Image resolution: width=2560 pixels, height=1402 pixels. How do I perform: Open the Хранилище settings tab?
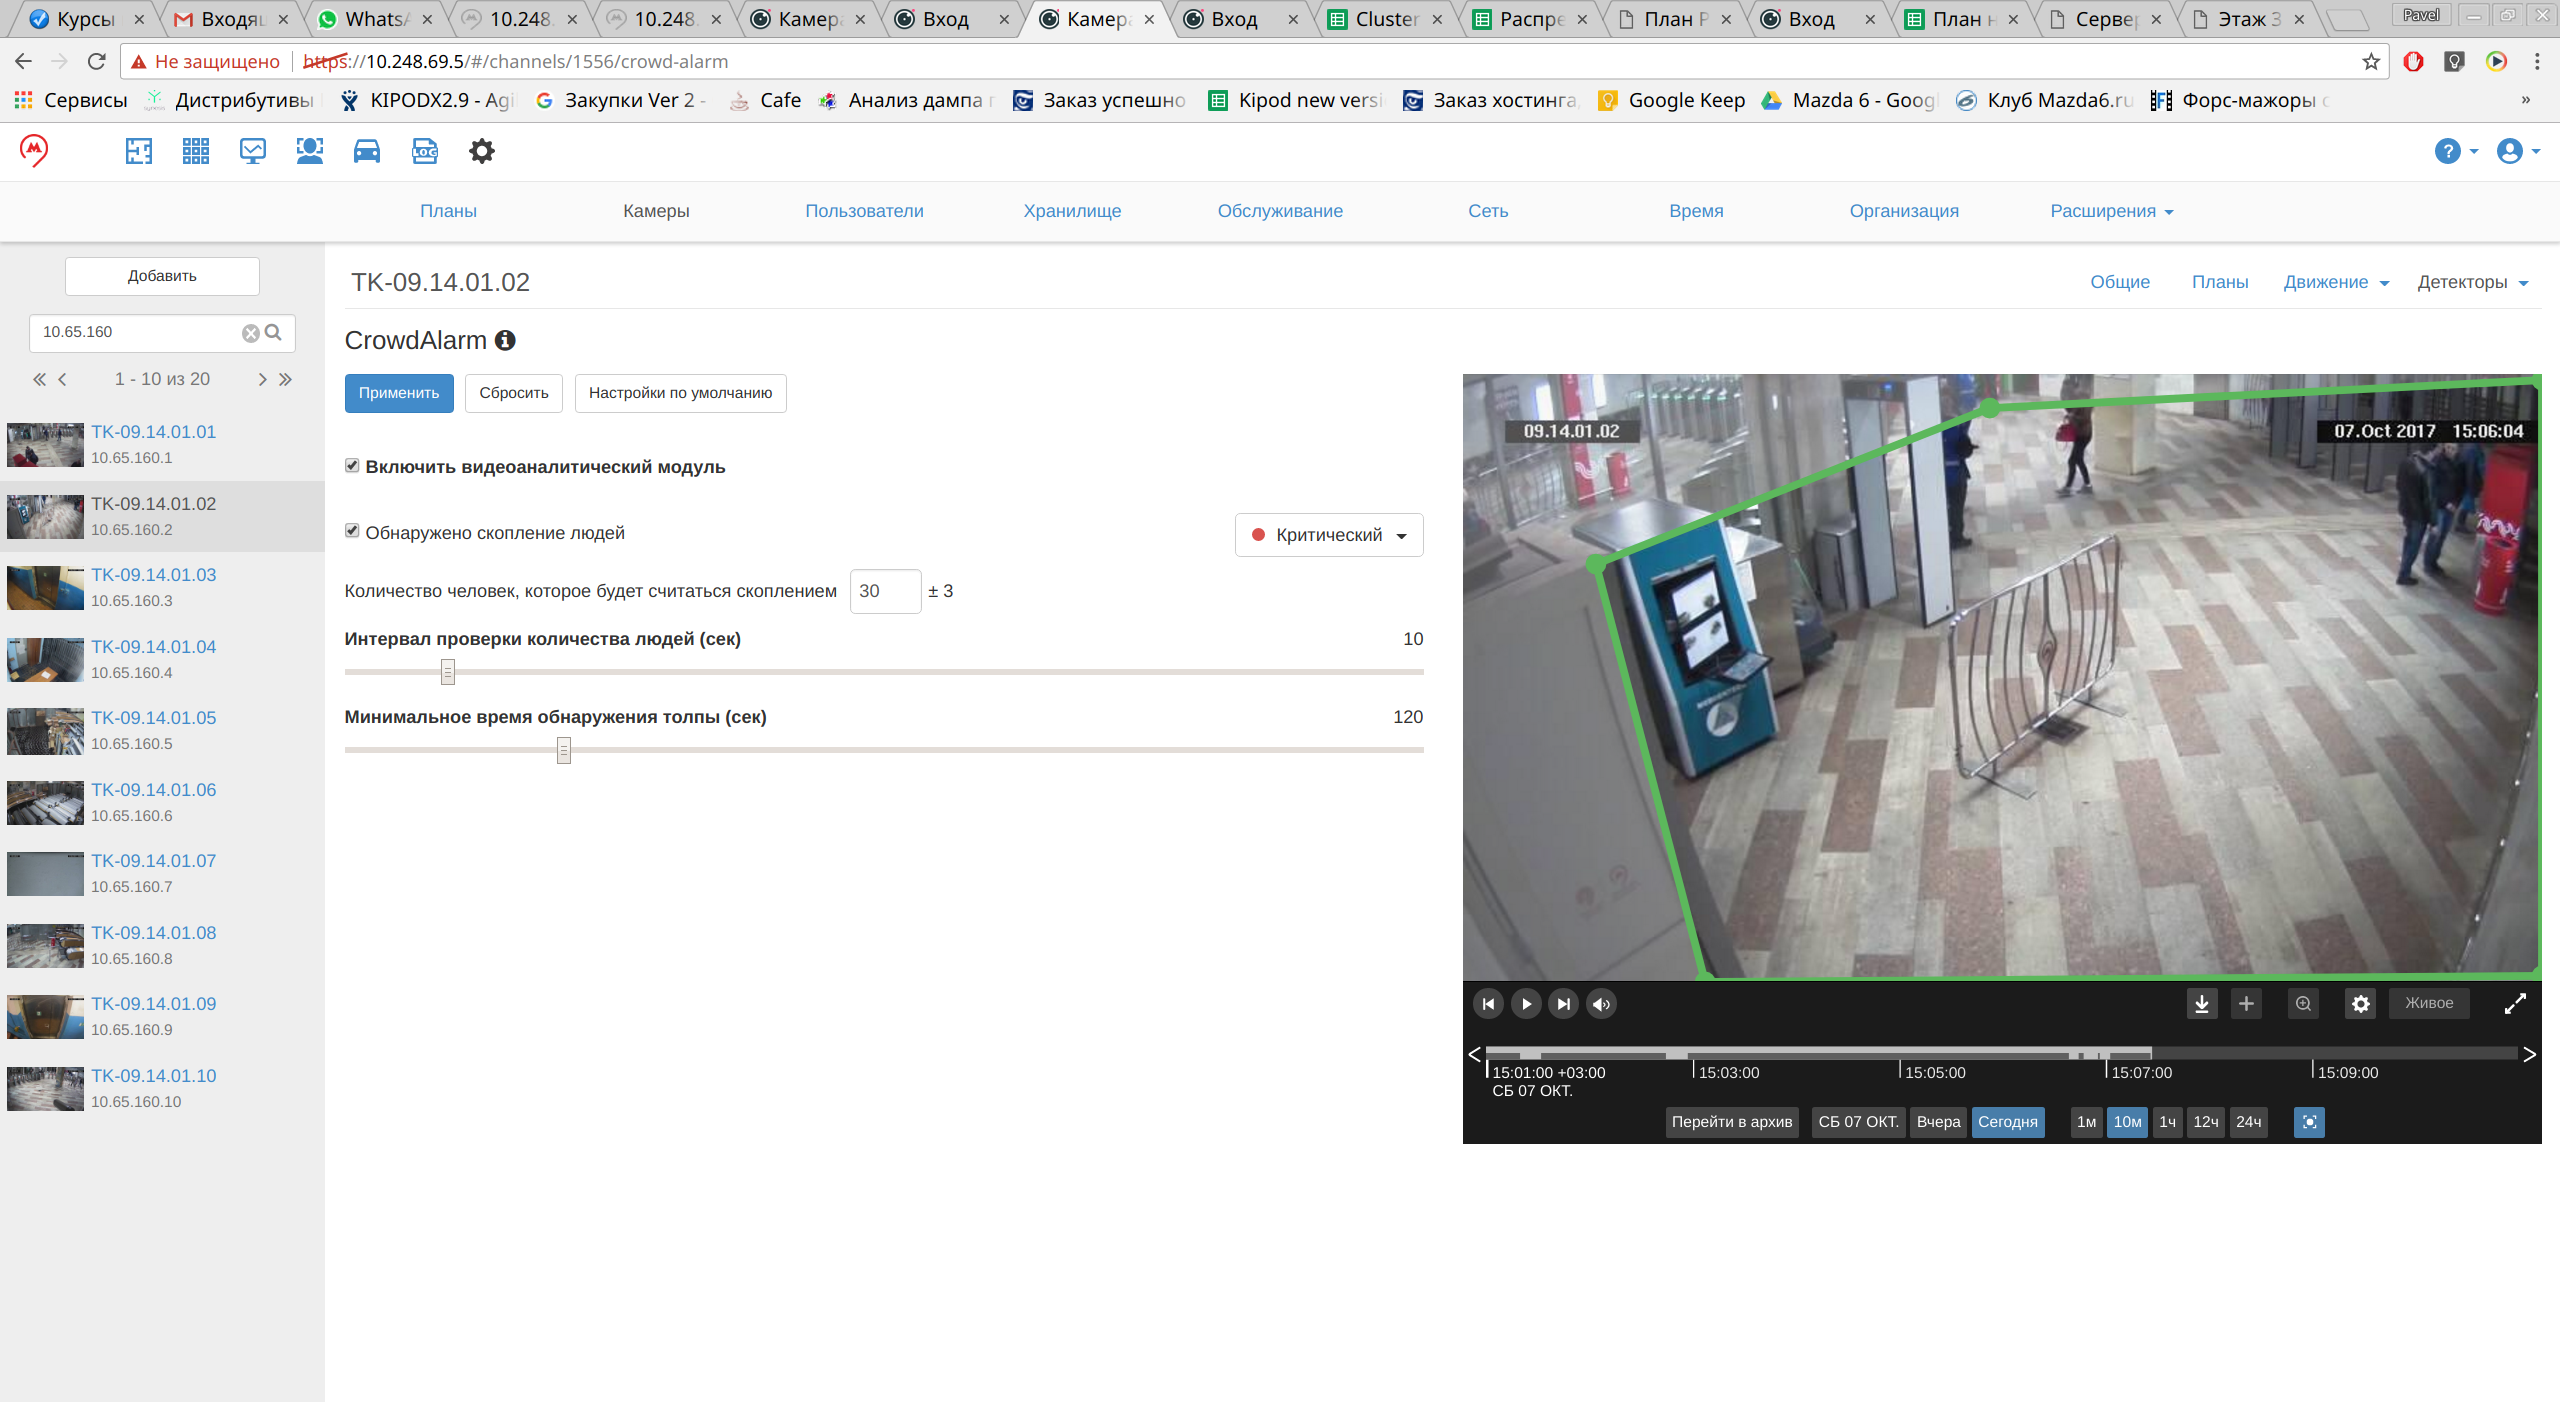coord(1072,211)
